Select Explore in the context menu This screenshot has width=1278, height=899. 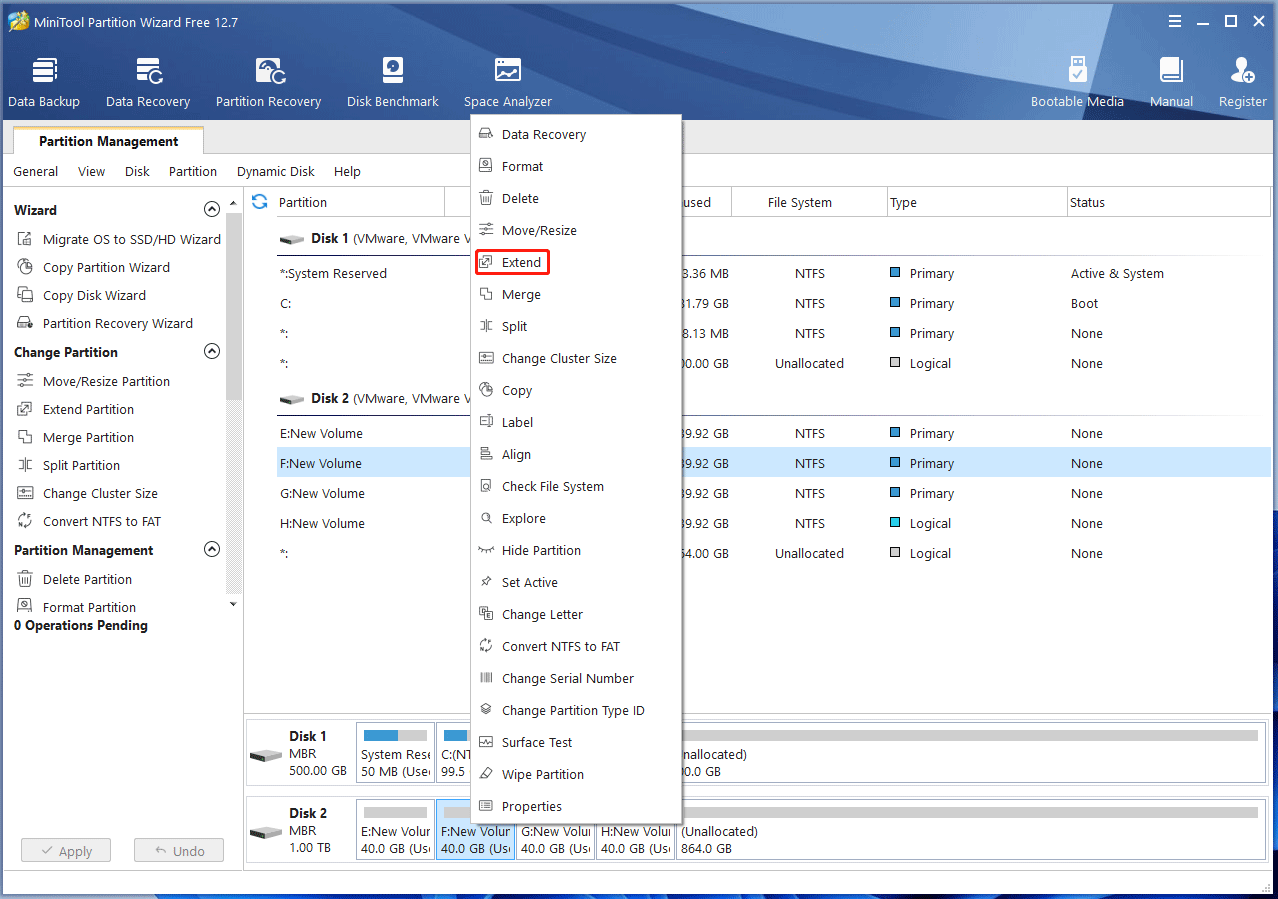tap(576, 518)
